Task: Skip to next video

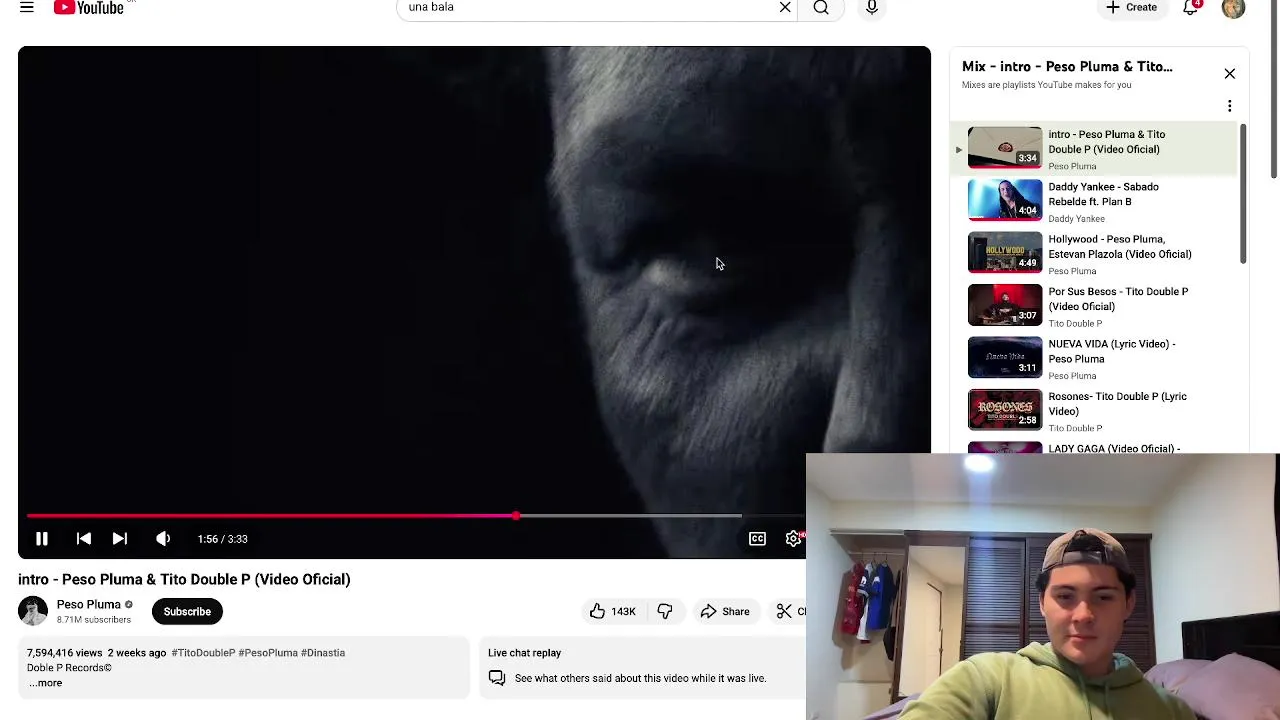Action: tap(120, 539)
